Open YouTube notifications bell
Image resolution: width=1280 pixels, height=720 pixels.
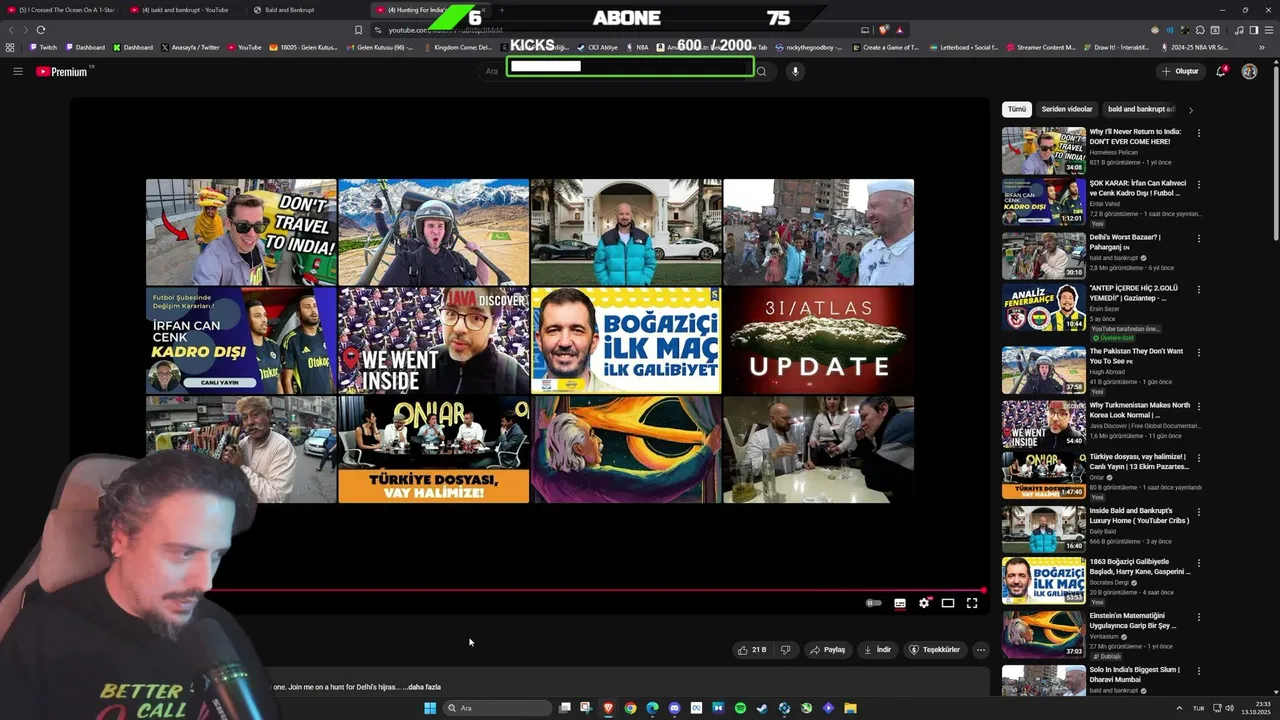[1221, 71]
